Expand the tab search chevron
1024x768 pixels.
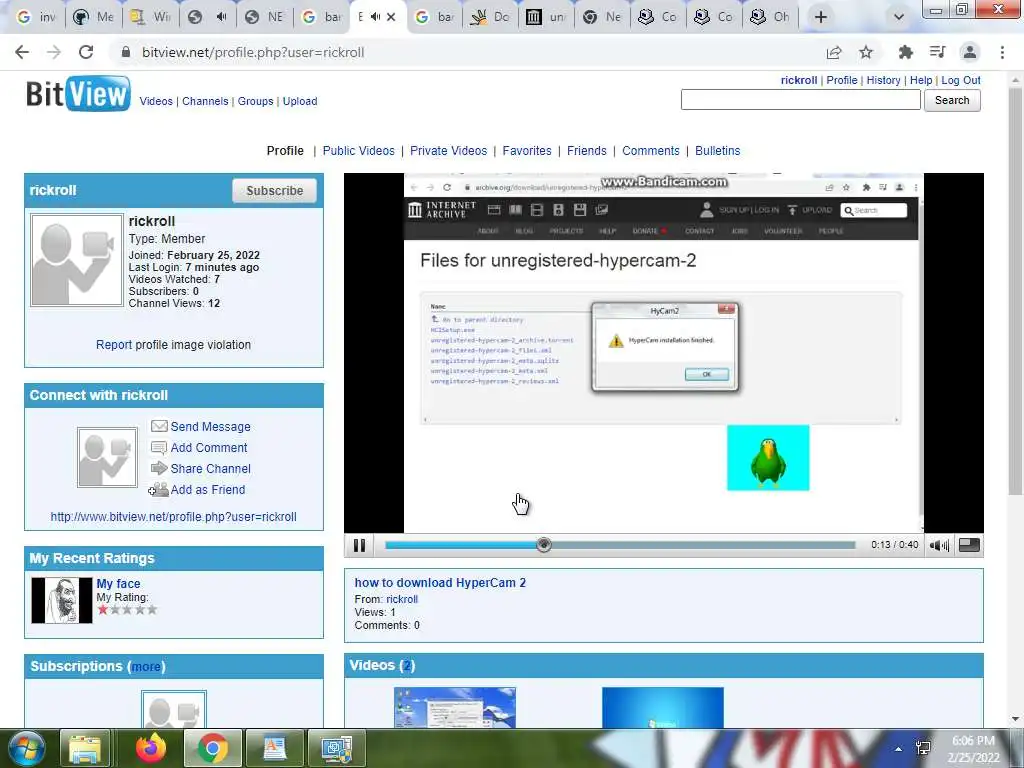click(899, 17)
